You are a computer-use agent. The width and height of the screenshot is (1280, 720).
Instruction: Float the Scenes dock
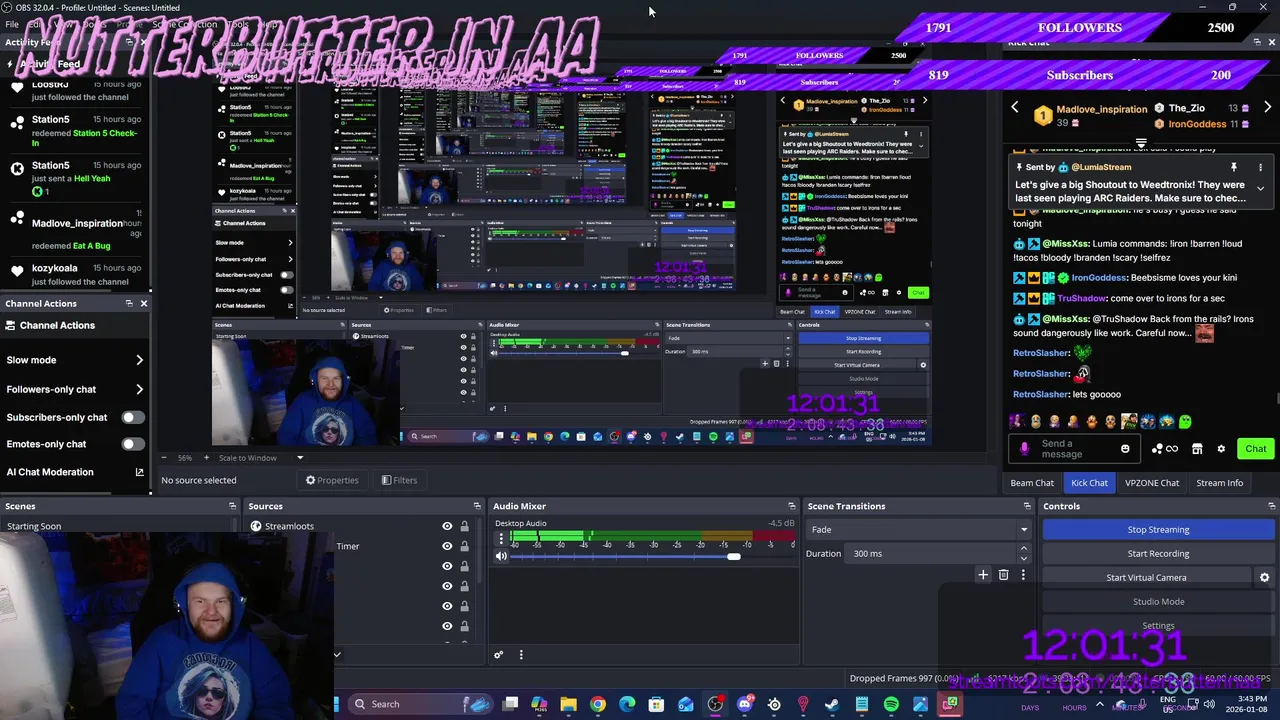tap(232, 506)
